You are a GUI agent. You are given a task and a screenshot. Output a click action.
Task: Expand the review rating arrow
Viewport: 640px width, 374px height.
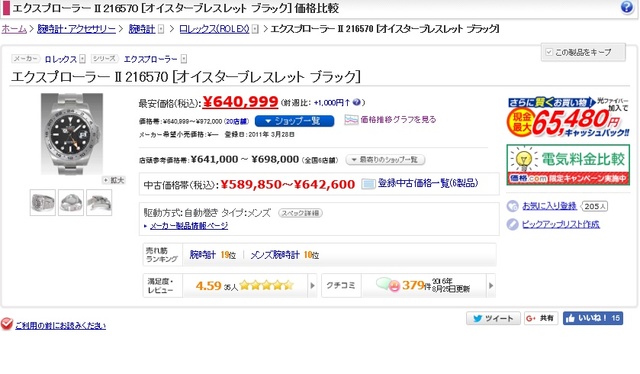(x=312, y=285)
